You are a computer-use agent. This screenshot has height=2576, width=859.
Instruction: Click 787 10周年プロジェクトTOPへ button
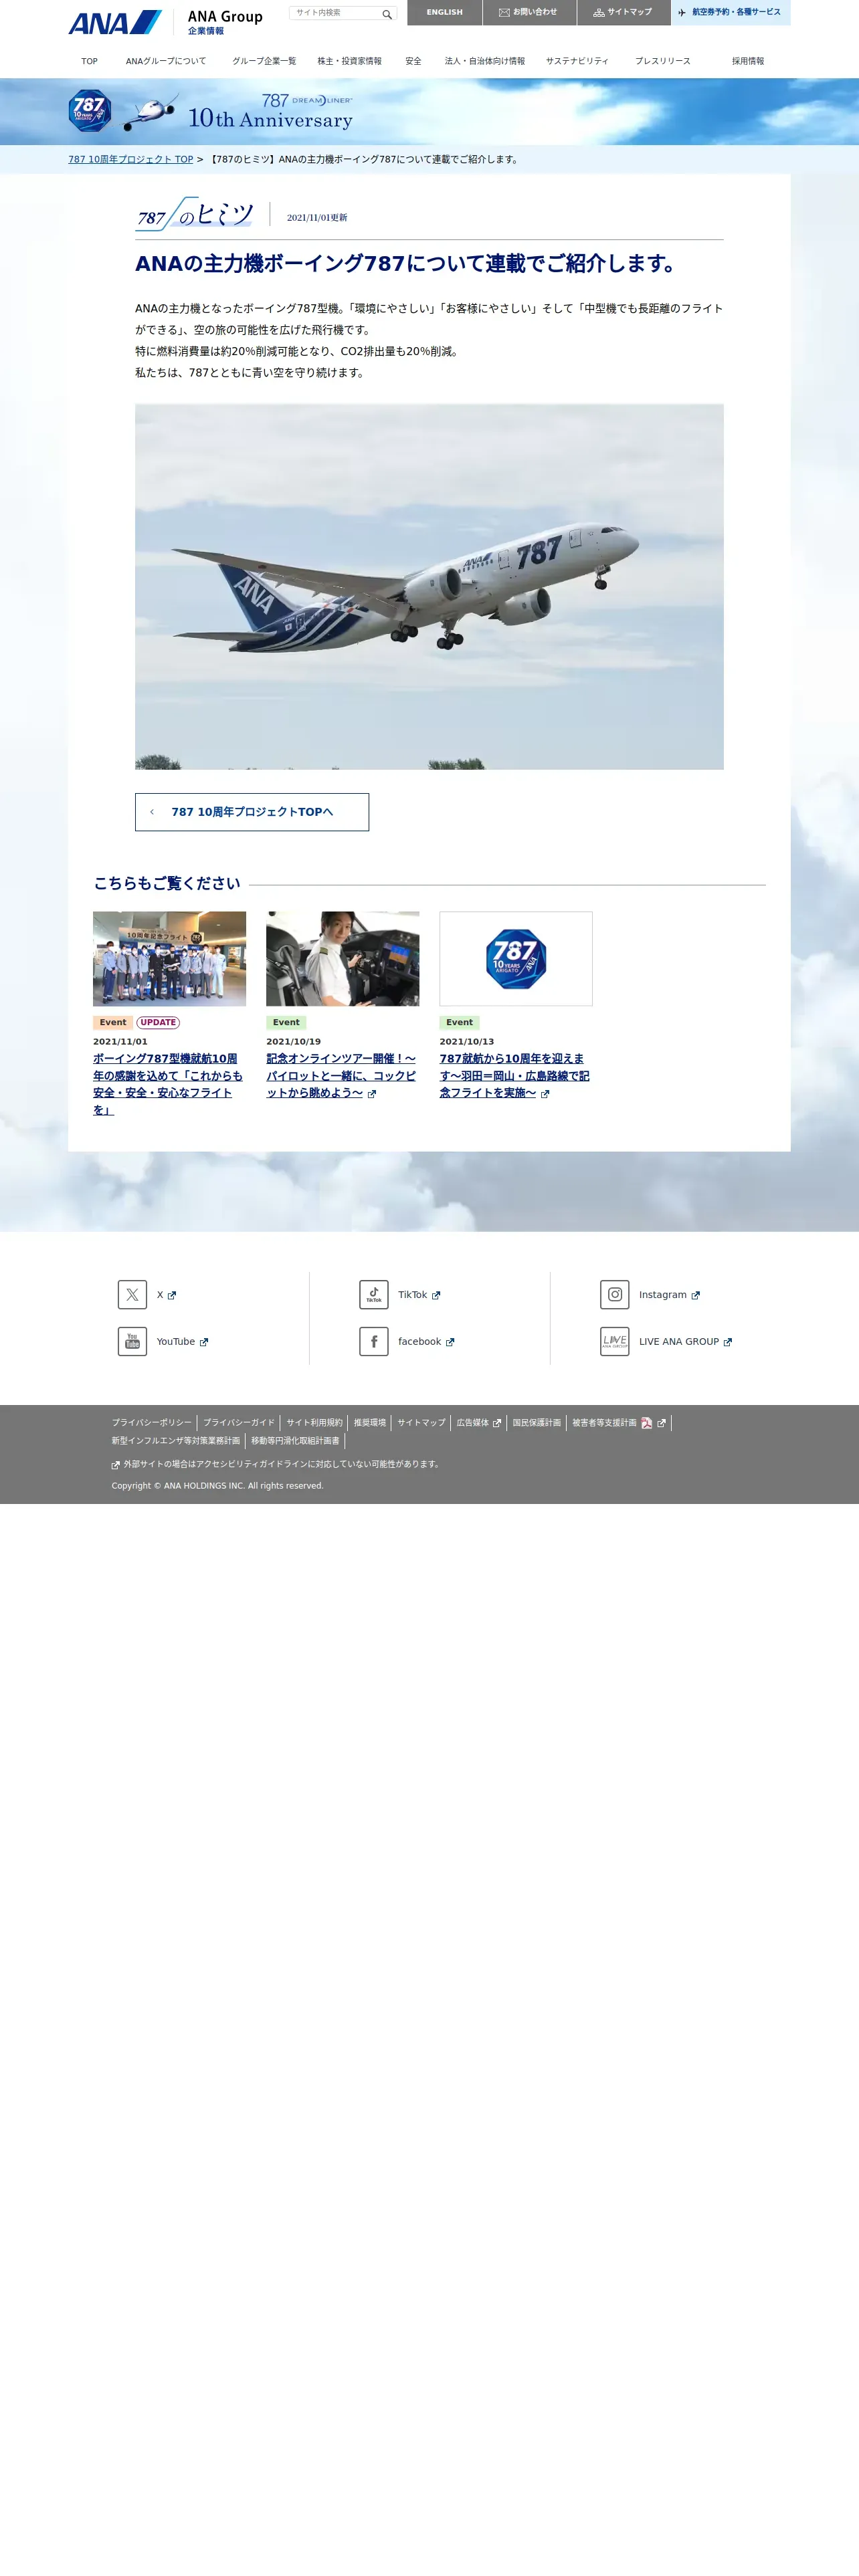tap(252, 812)
